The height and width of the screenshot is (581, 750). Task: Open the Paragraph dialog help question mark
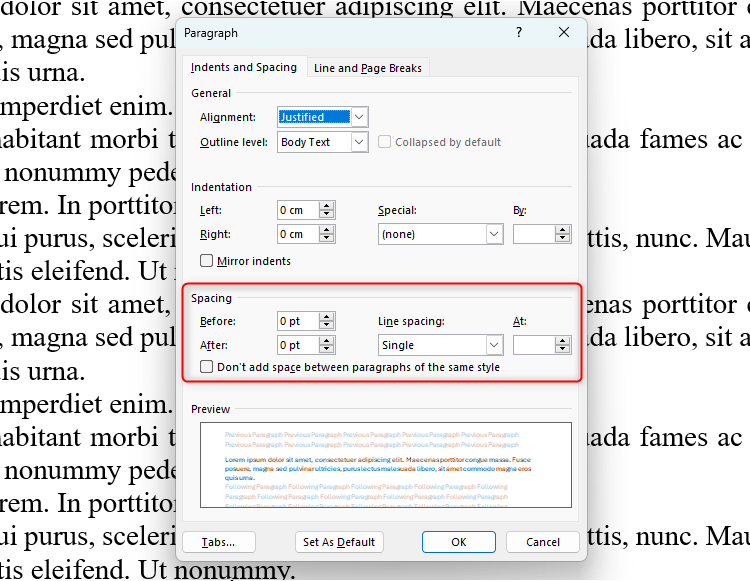pyautogui.click(x=518, y=33)
